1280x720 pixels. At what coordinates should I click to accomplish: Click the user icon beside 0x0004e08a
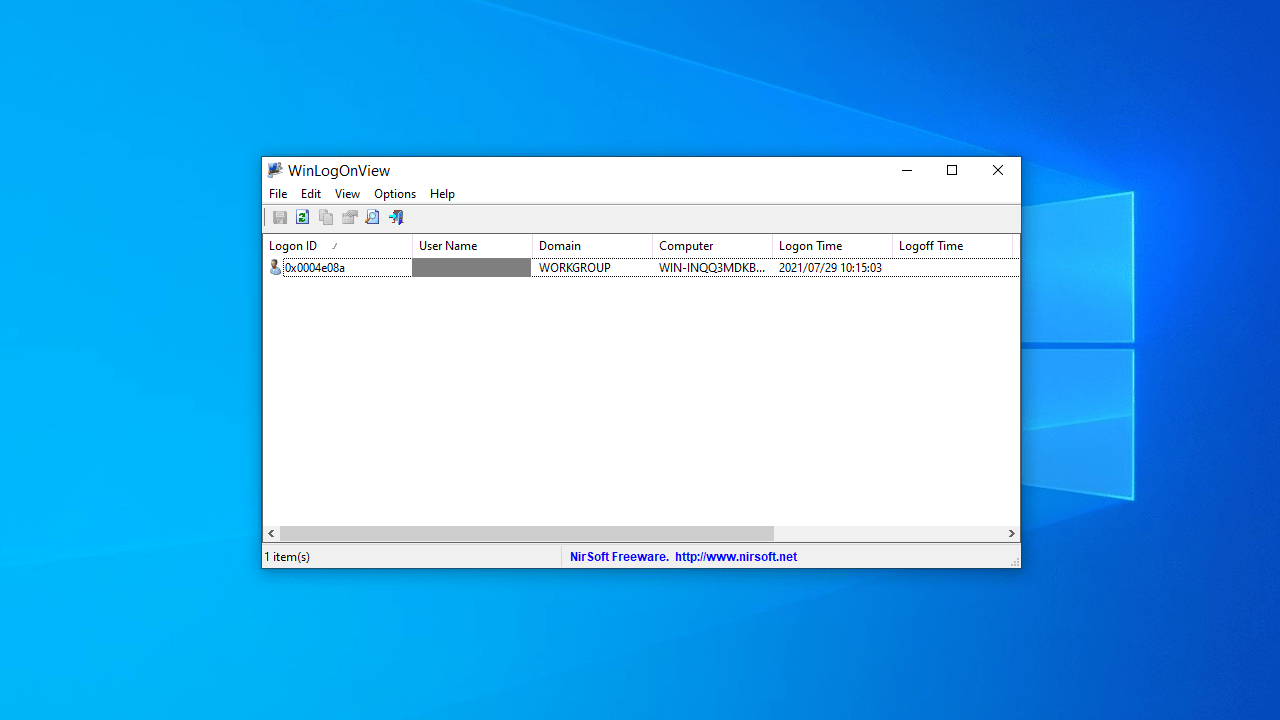(276, 267)
